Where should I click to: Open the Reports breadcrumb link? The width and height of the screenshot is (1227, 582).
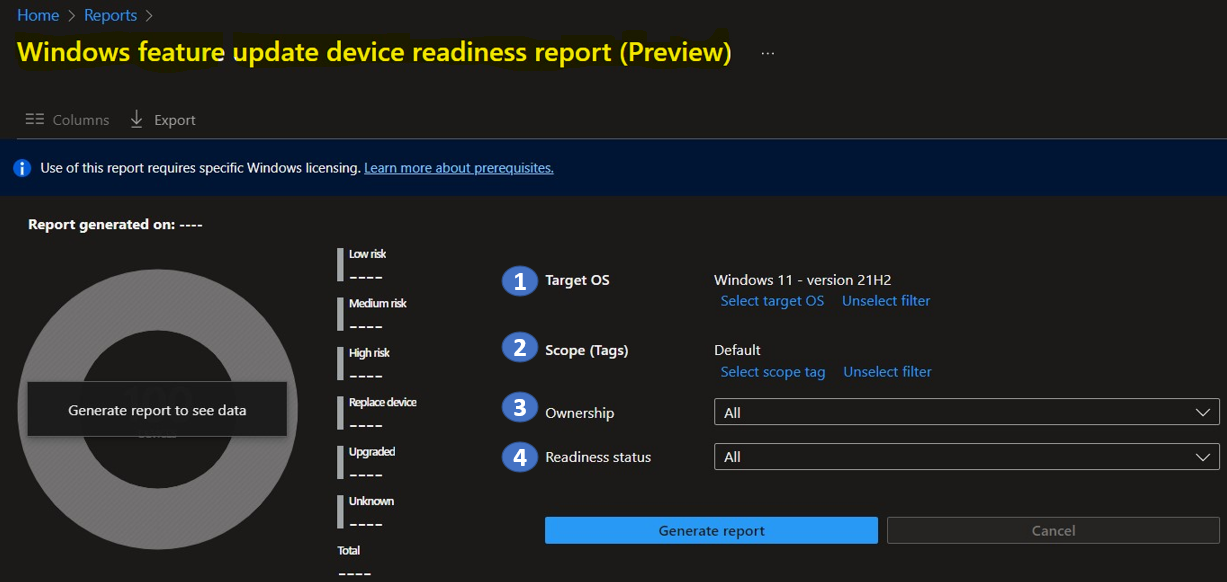coord(110,15)
